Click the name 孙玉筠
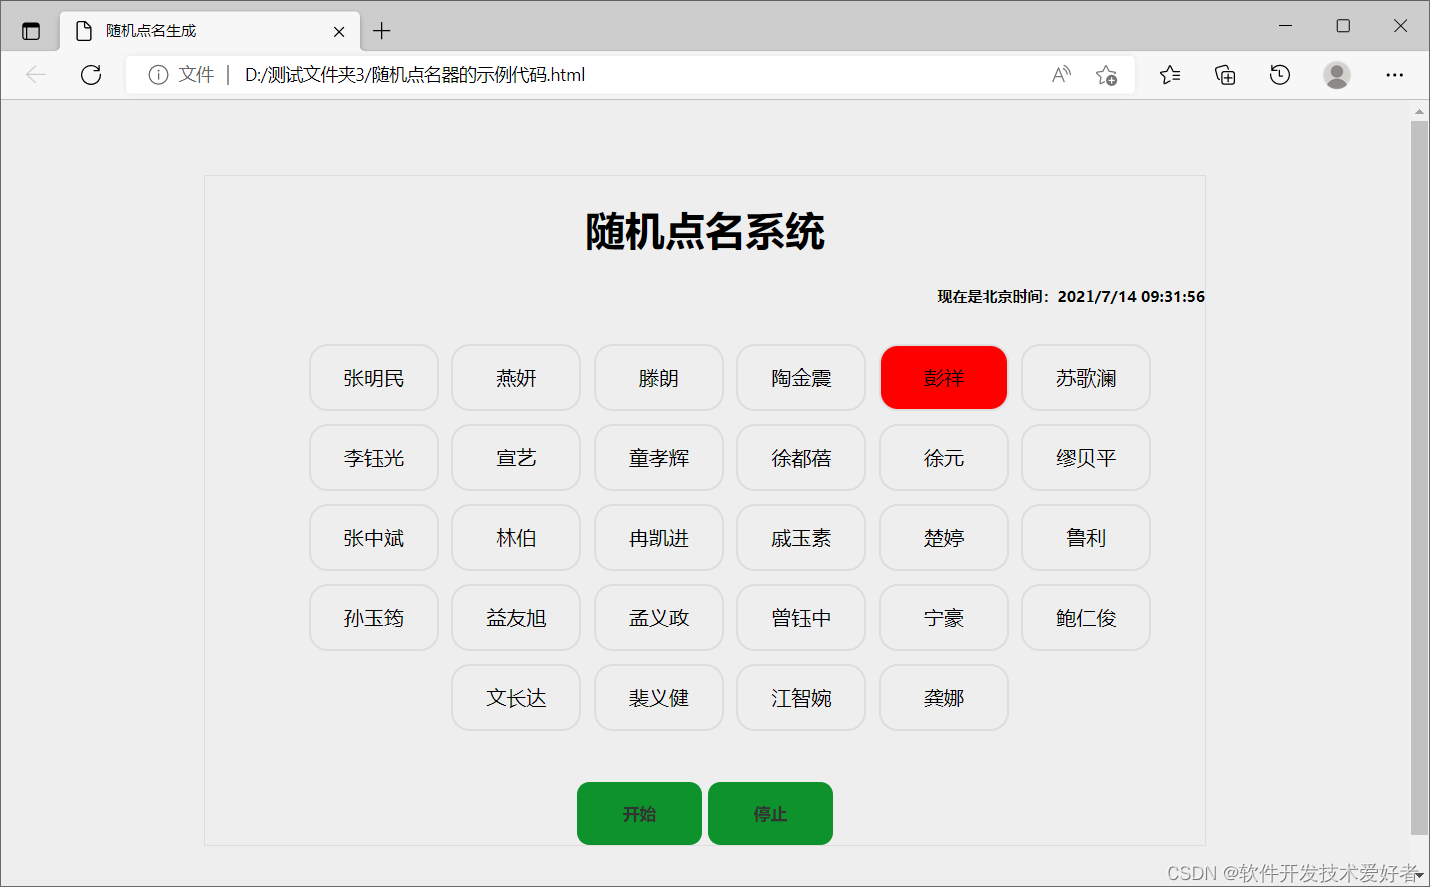 pos(374,618)
